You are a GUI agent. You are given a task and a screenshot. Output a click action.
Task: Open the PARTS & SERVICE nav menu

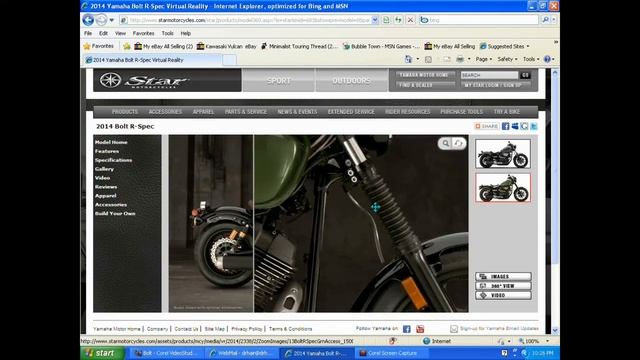(x=246, y=111)
